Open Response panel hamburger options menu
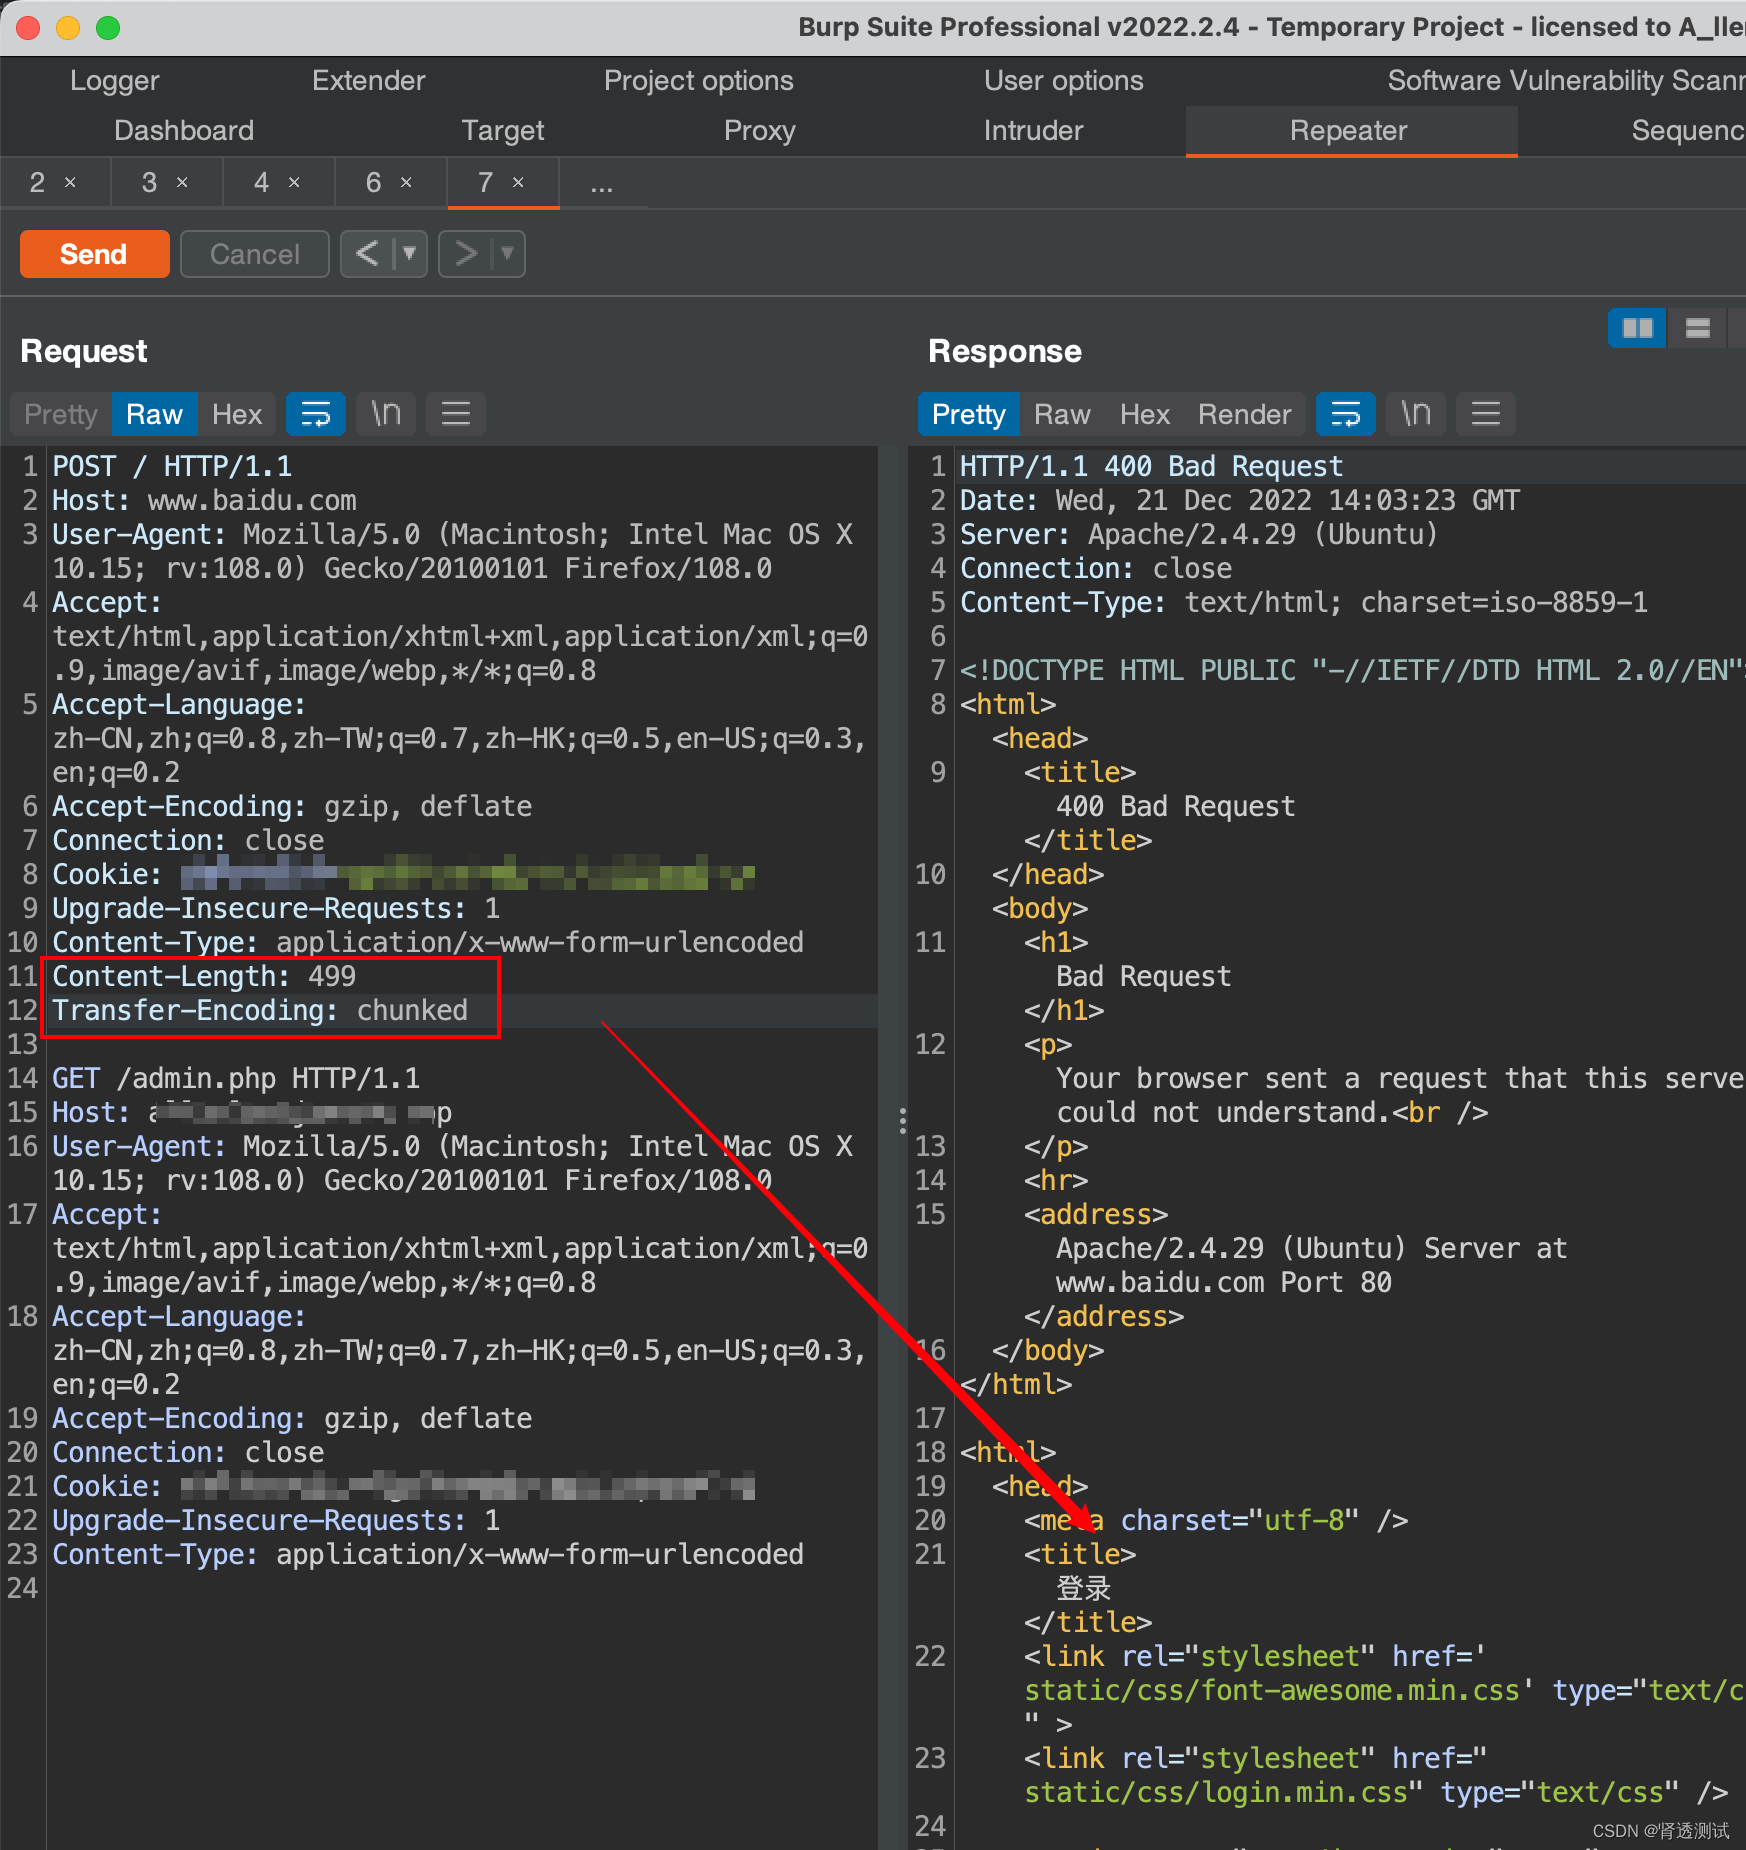 [1486, 414]
